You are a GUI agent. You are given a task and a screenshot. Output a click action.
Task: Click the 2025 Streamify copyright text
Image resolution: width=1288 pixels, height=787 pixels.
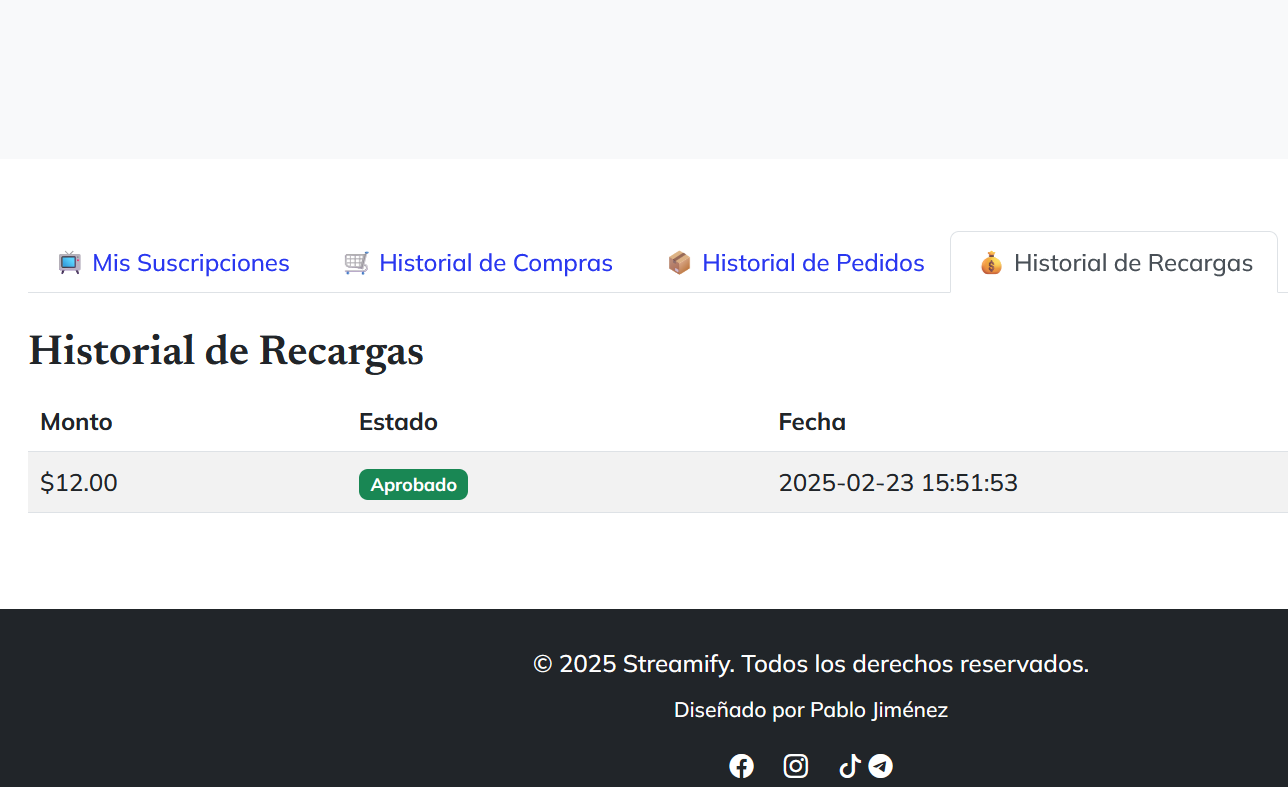coord(810,663)
